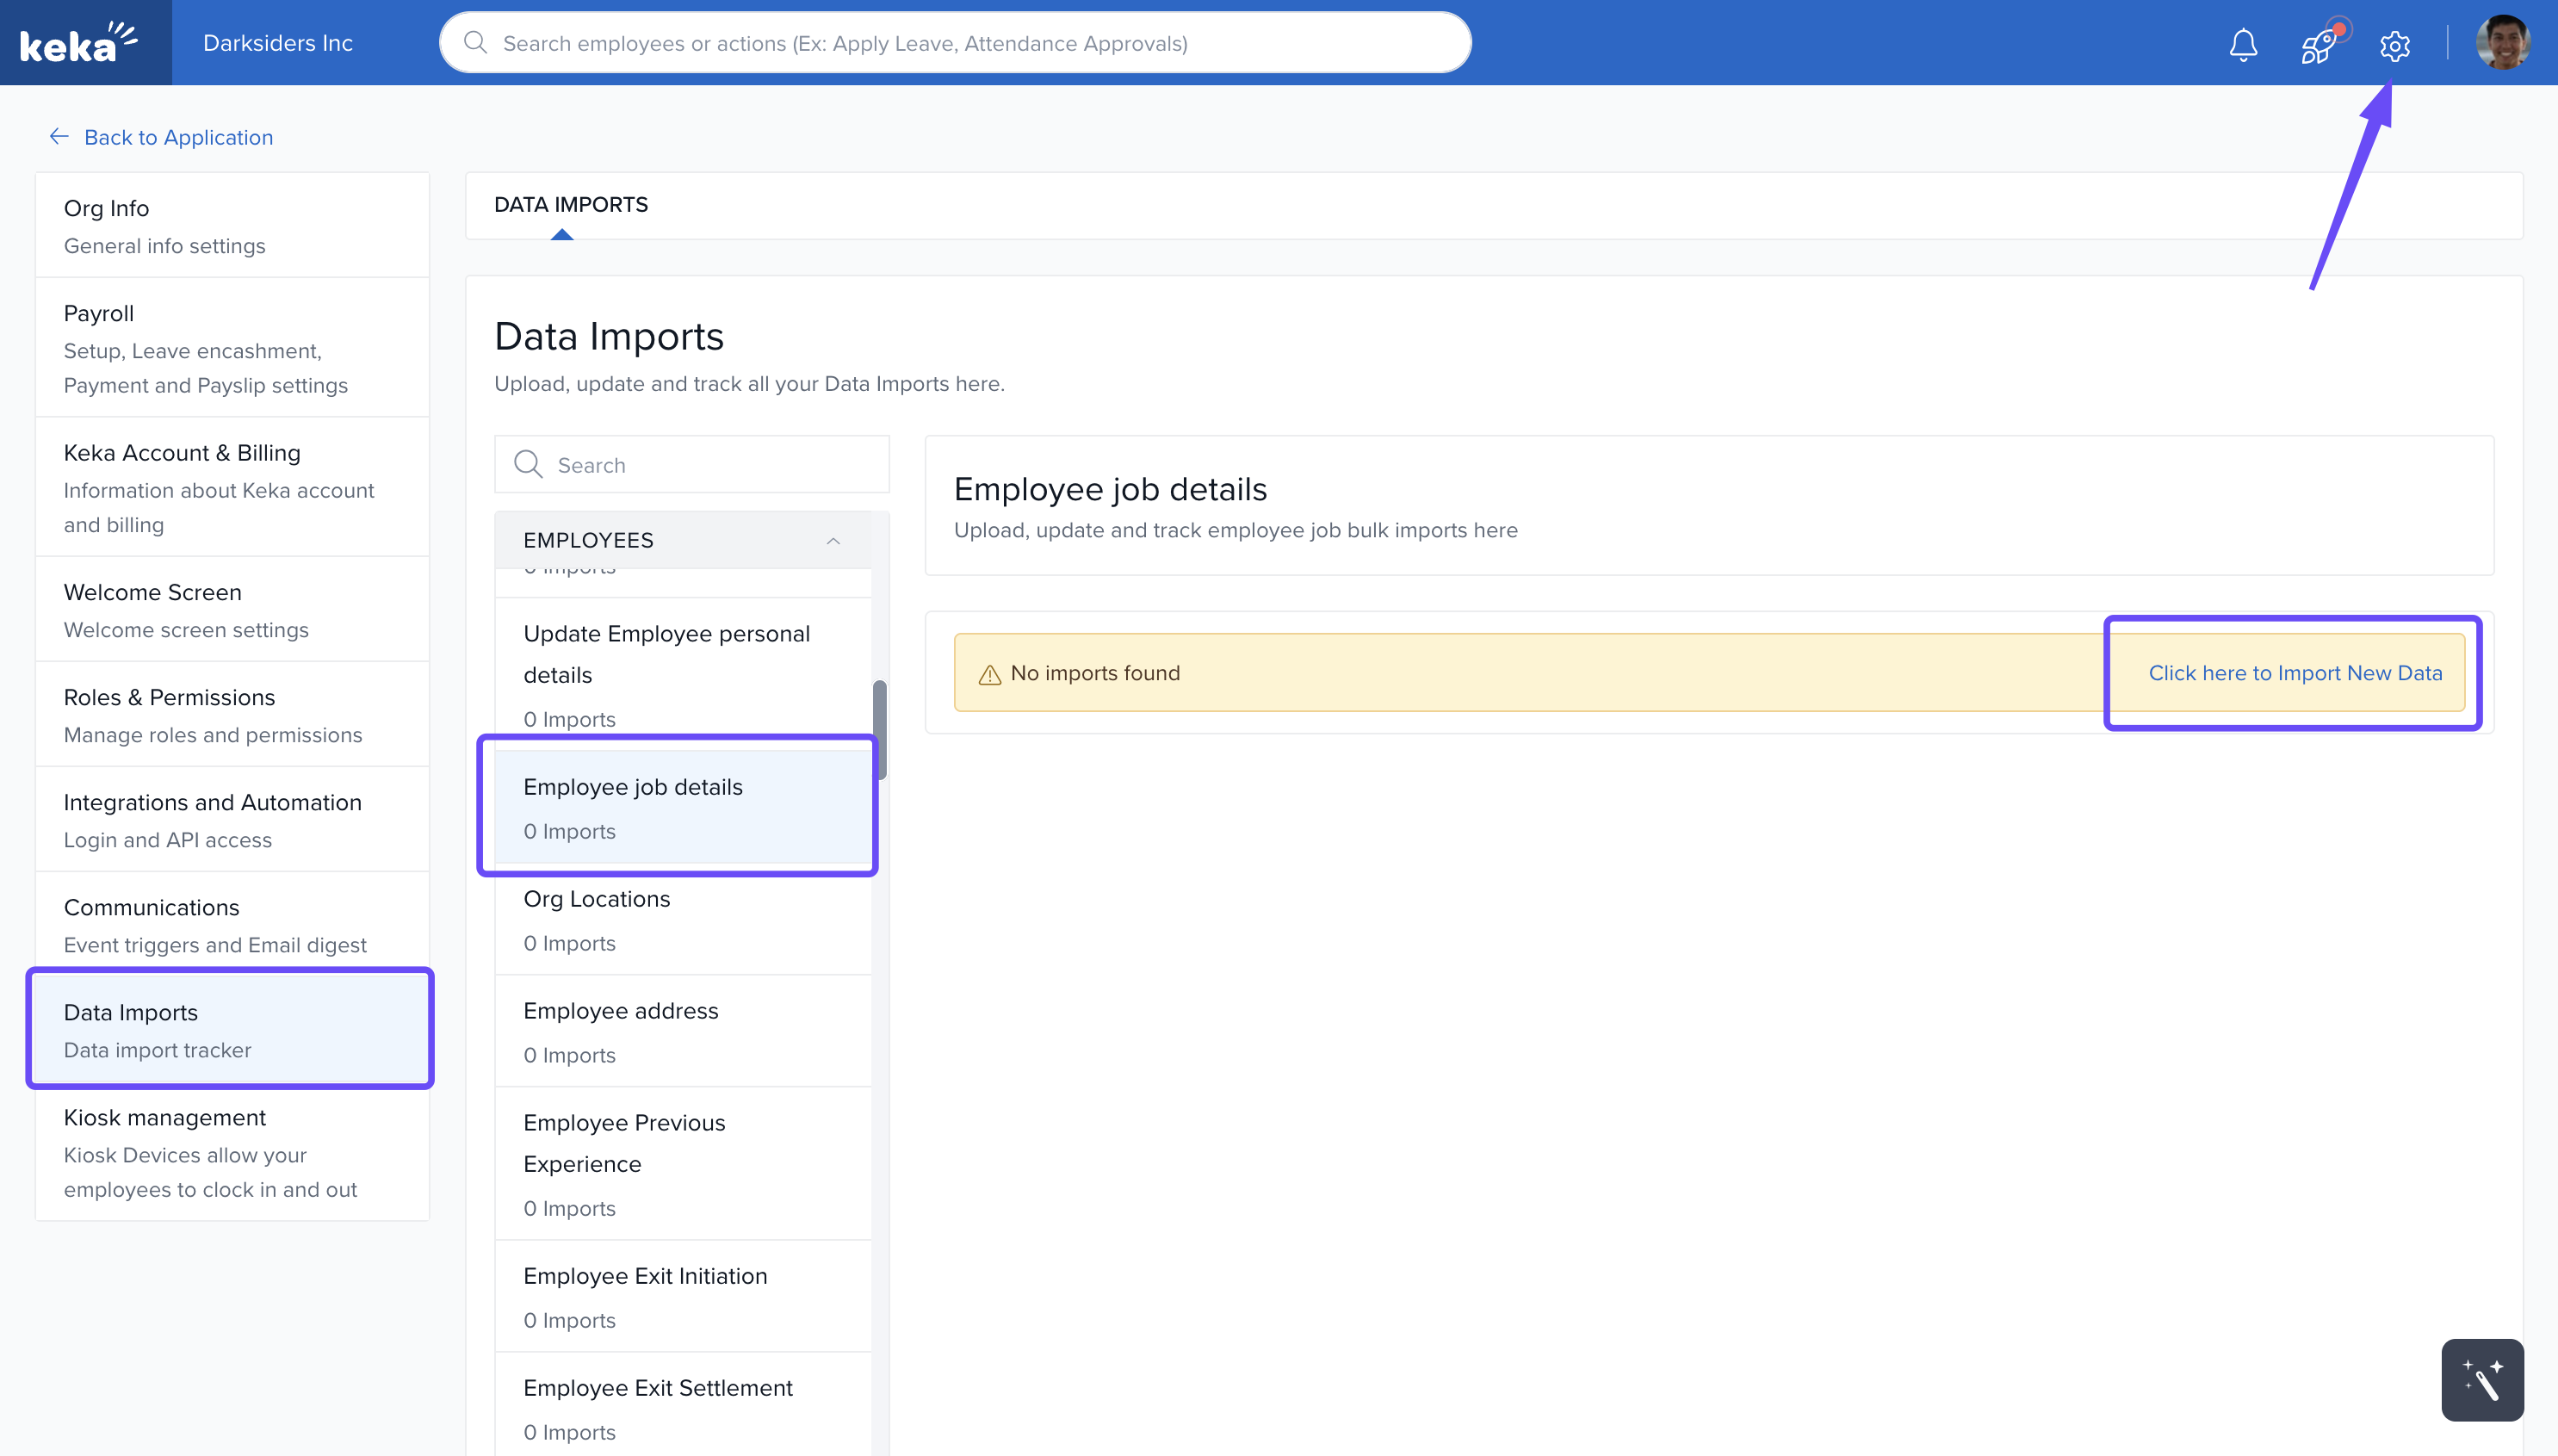Click the rocket what's new icon
The width and height of the screenshot is (2558, 1456).
pyautogui.click(x=2318, y=46)
